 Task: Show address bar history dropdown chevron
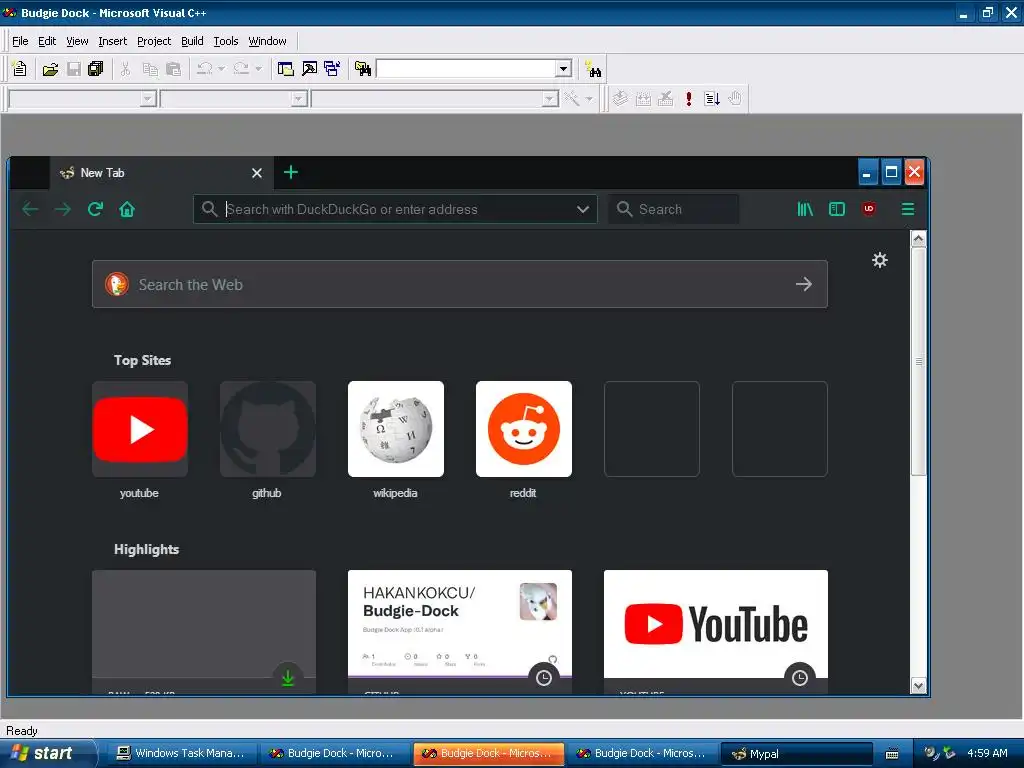[x=583, y=209]
